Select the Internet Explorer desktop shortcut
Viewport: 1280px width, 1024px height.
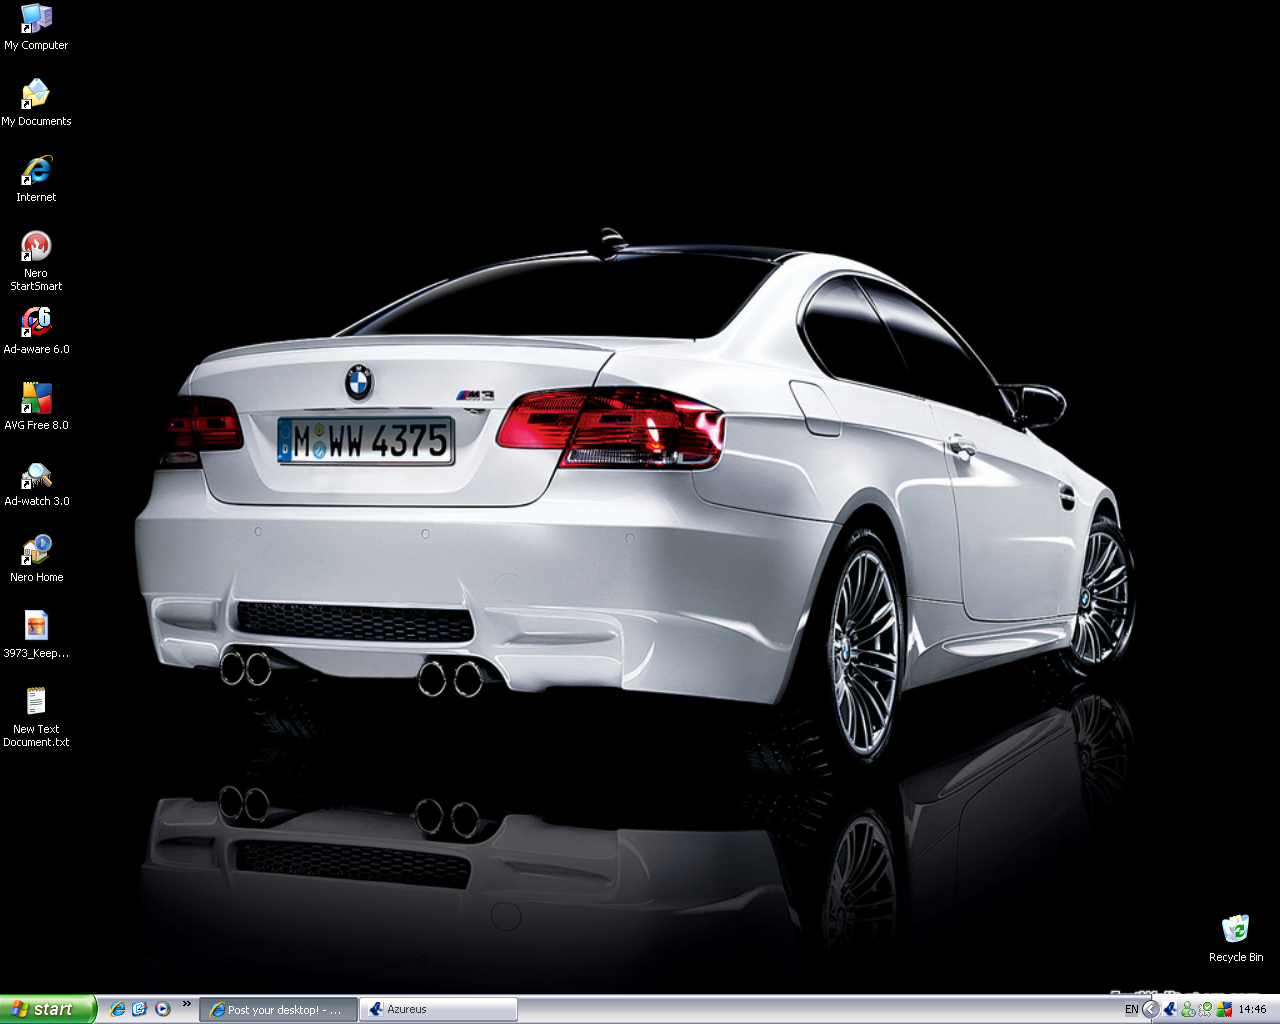tap(36, 180)
